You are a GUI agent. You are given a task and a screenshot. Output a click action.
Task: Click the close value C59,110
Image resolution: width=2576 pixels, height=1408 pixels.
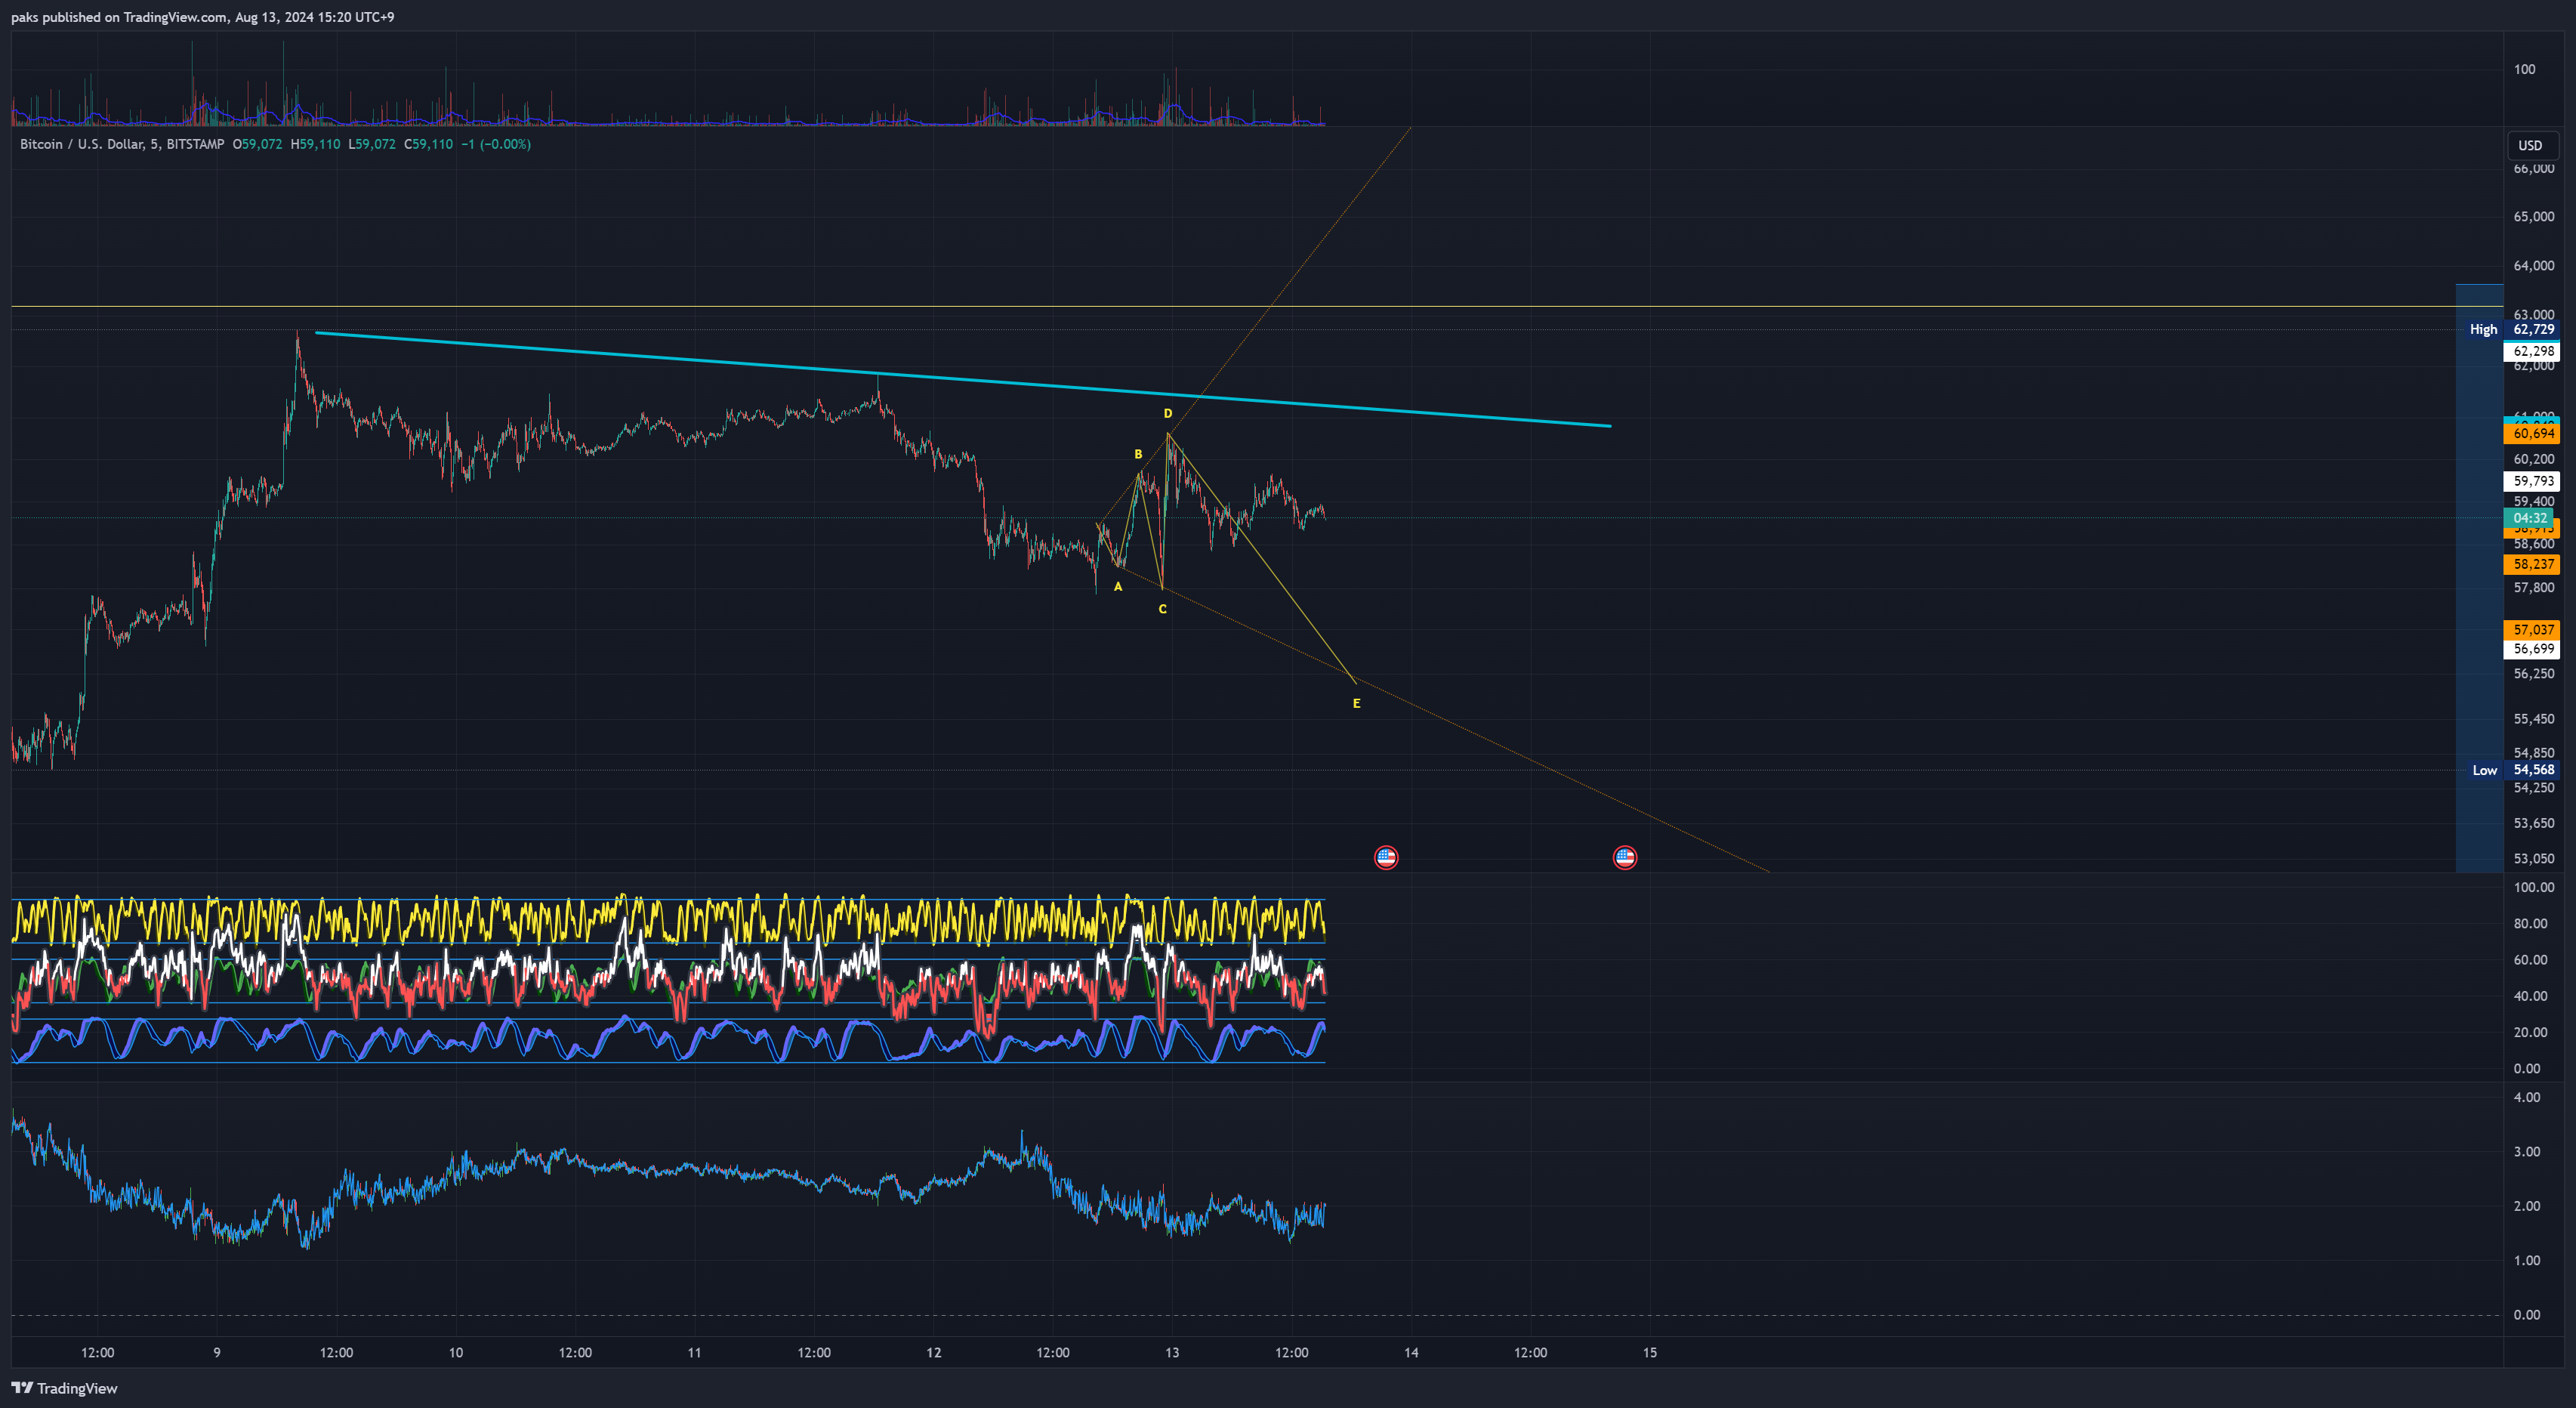428,144
